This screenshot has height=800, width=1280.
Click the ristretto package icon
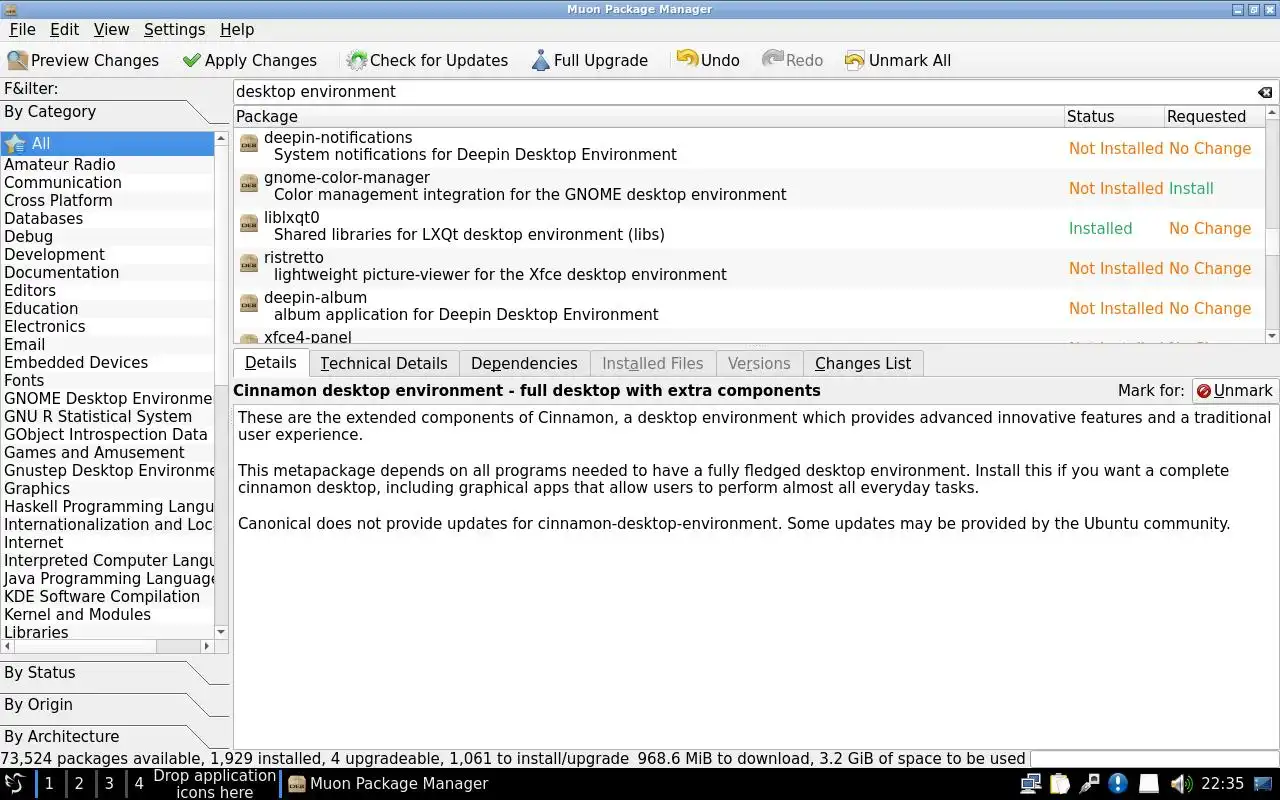[249, 265]
